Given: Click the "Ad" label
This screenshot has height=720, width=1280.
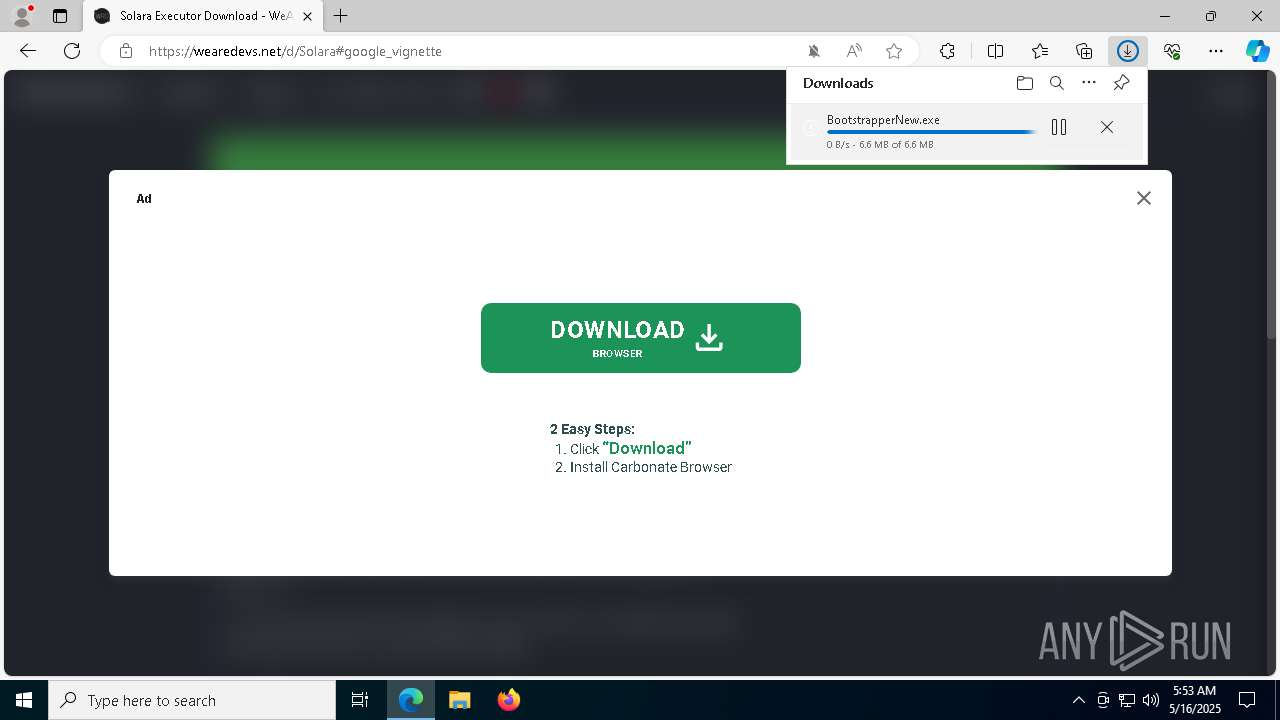Looking at the screenshot, I should [x=144, y=198].
